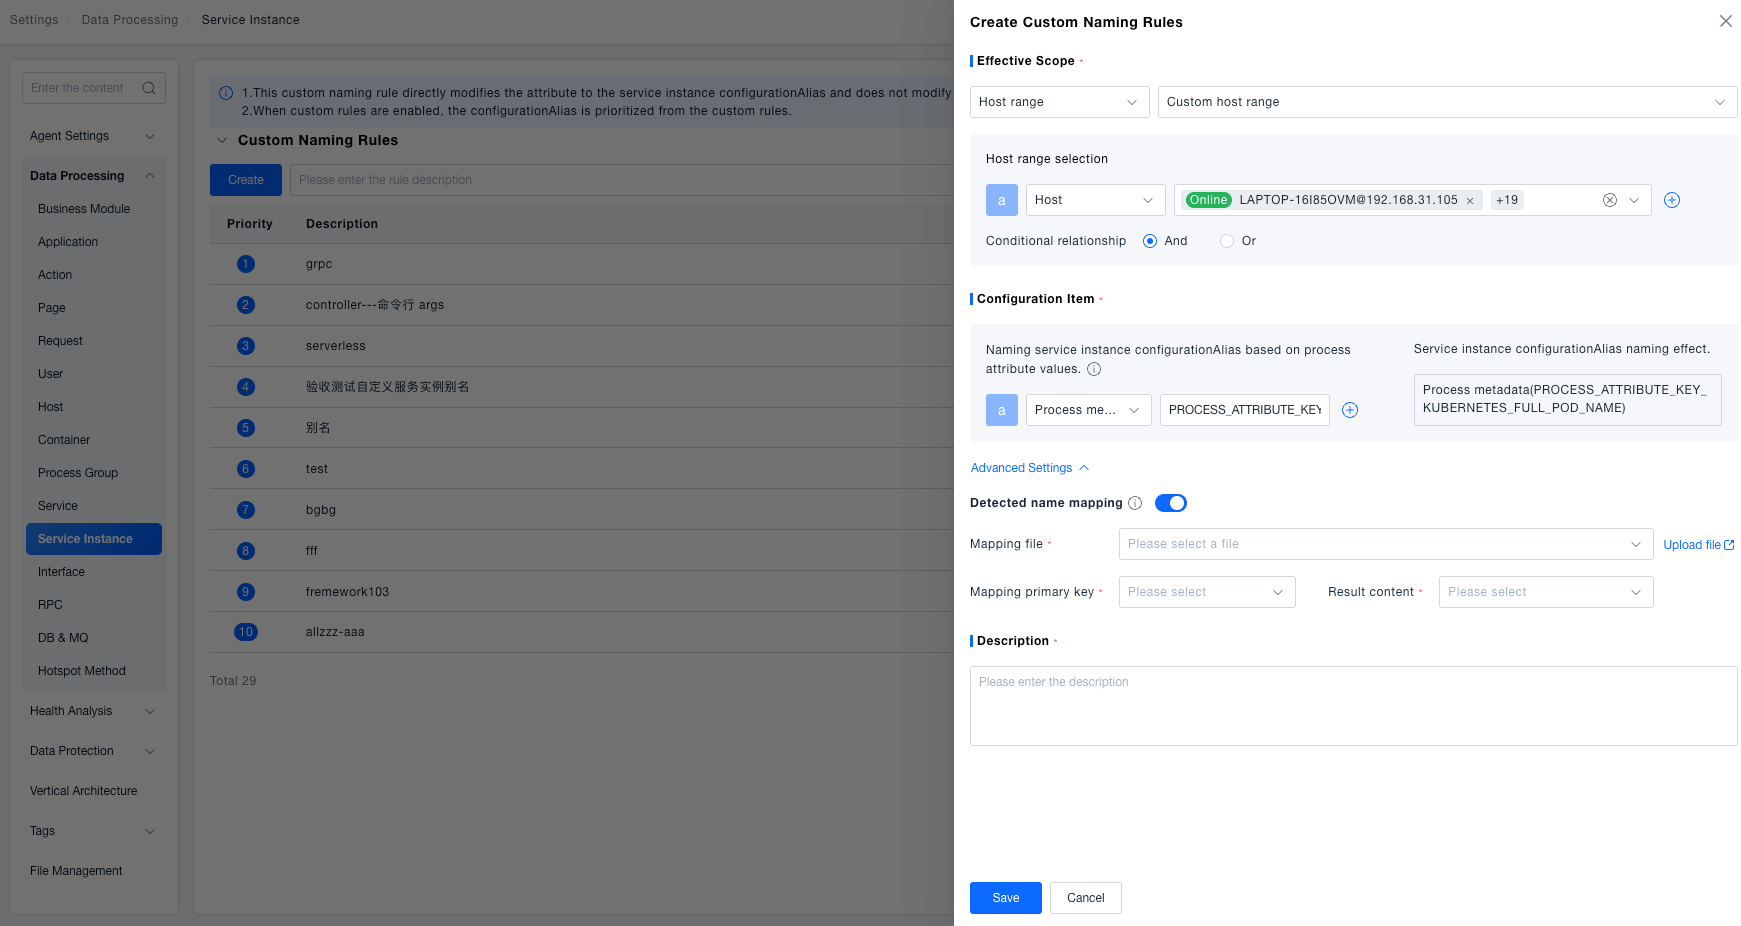The width and height of the screenshot is (1741, 926).
Task: Click the 'bgbg' rule description
Action: tap(321, 510)
